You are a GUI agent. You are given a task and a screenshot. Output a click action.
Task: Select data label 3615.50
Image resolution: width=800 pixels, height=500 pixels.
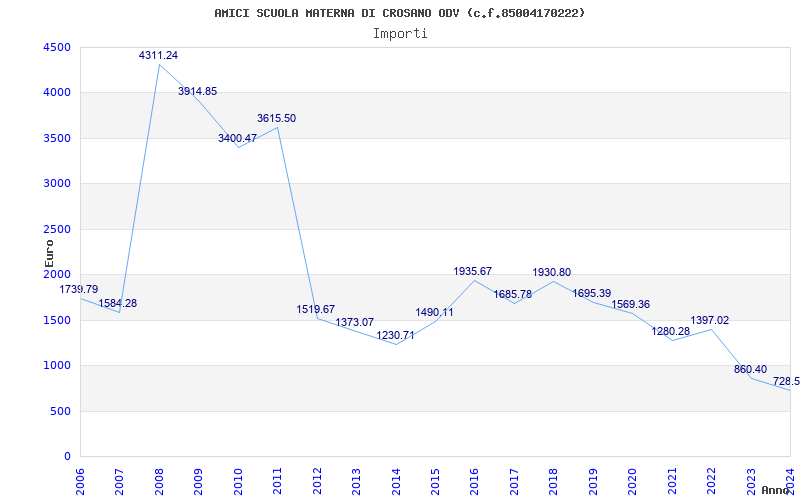coord(276,118)
